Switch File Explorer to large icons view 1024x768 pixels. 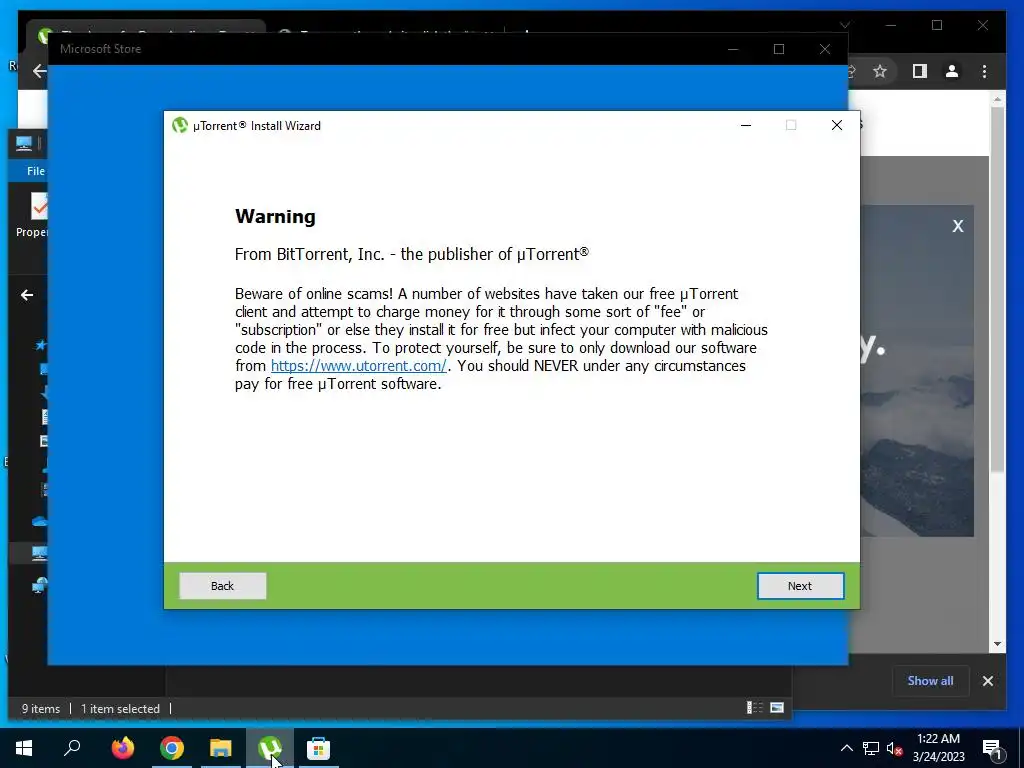[776, 707]
